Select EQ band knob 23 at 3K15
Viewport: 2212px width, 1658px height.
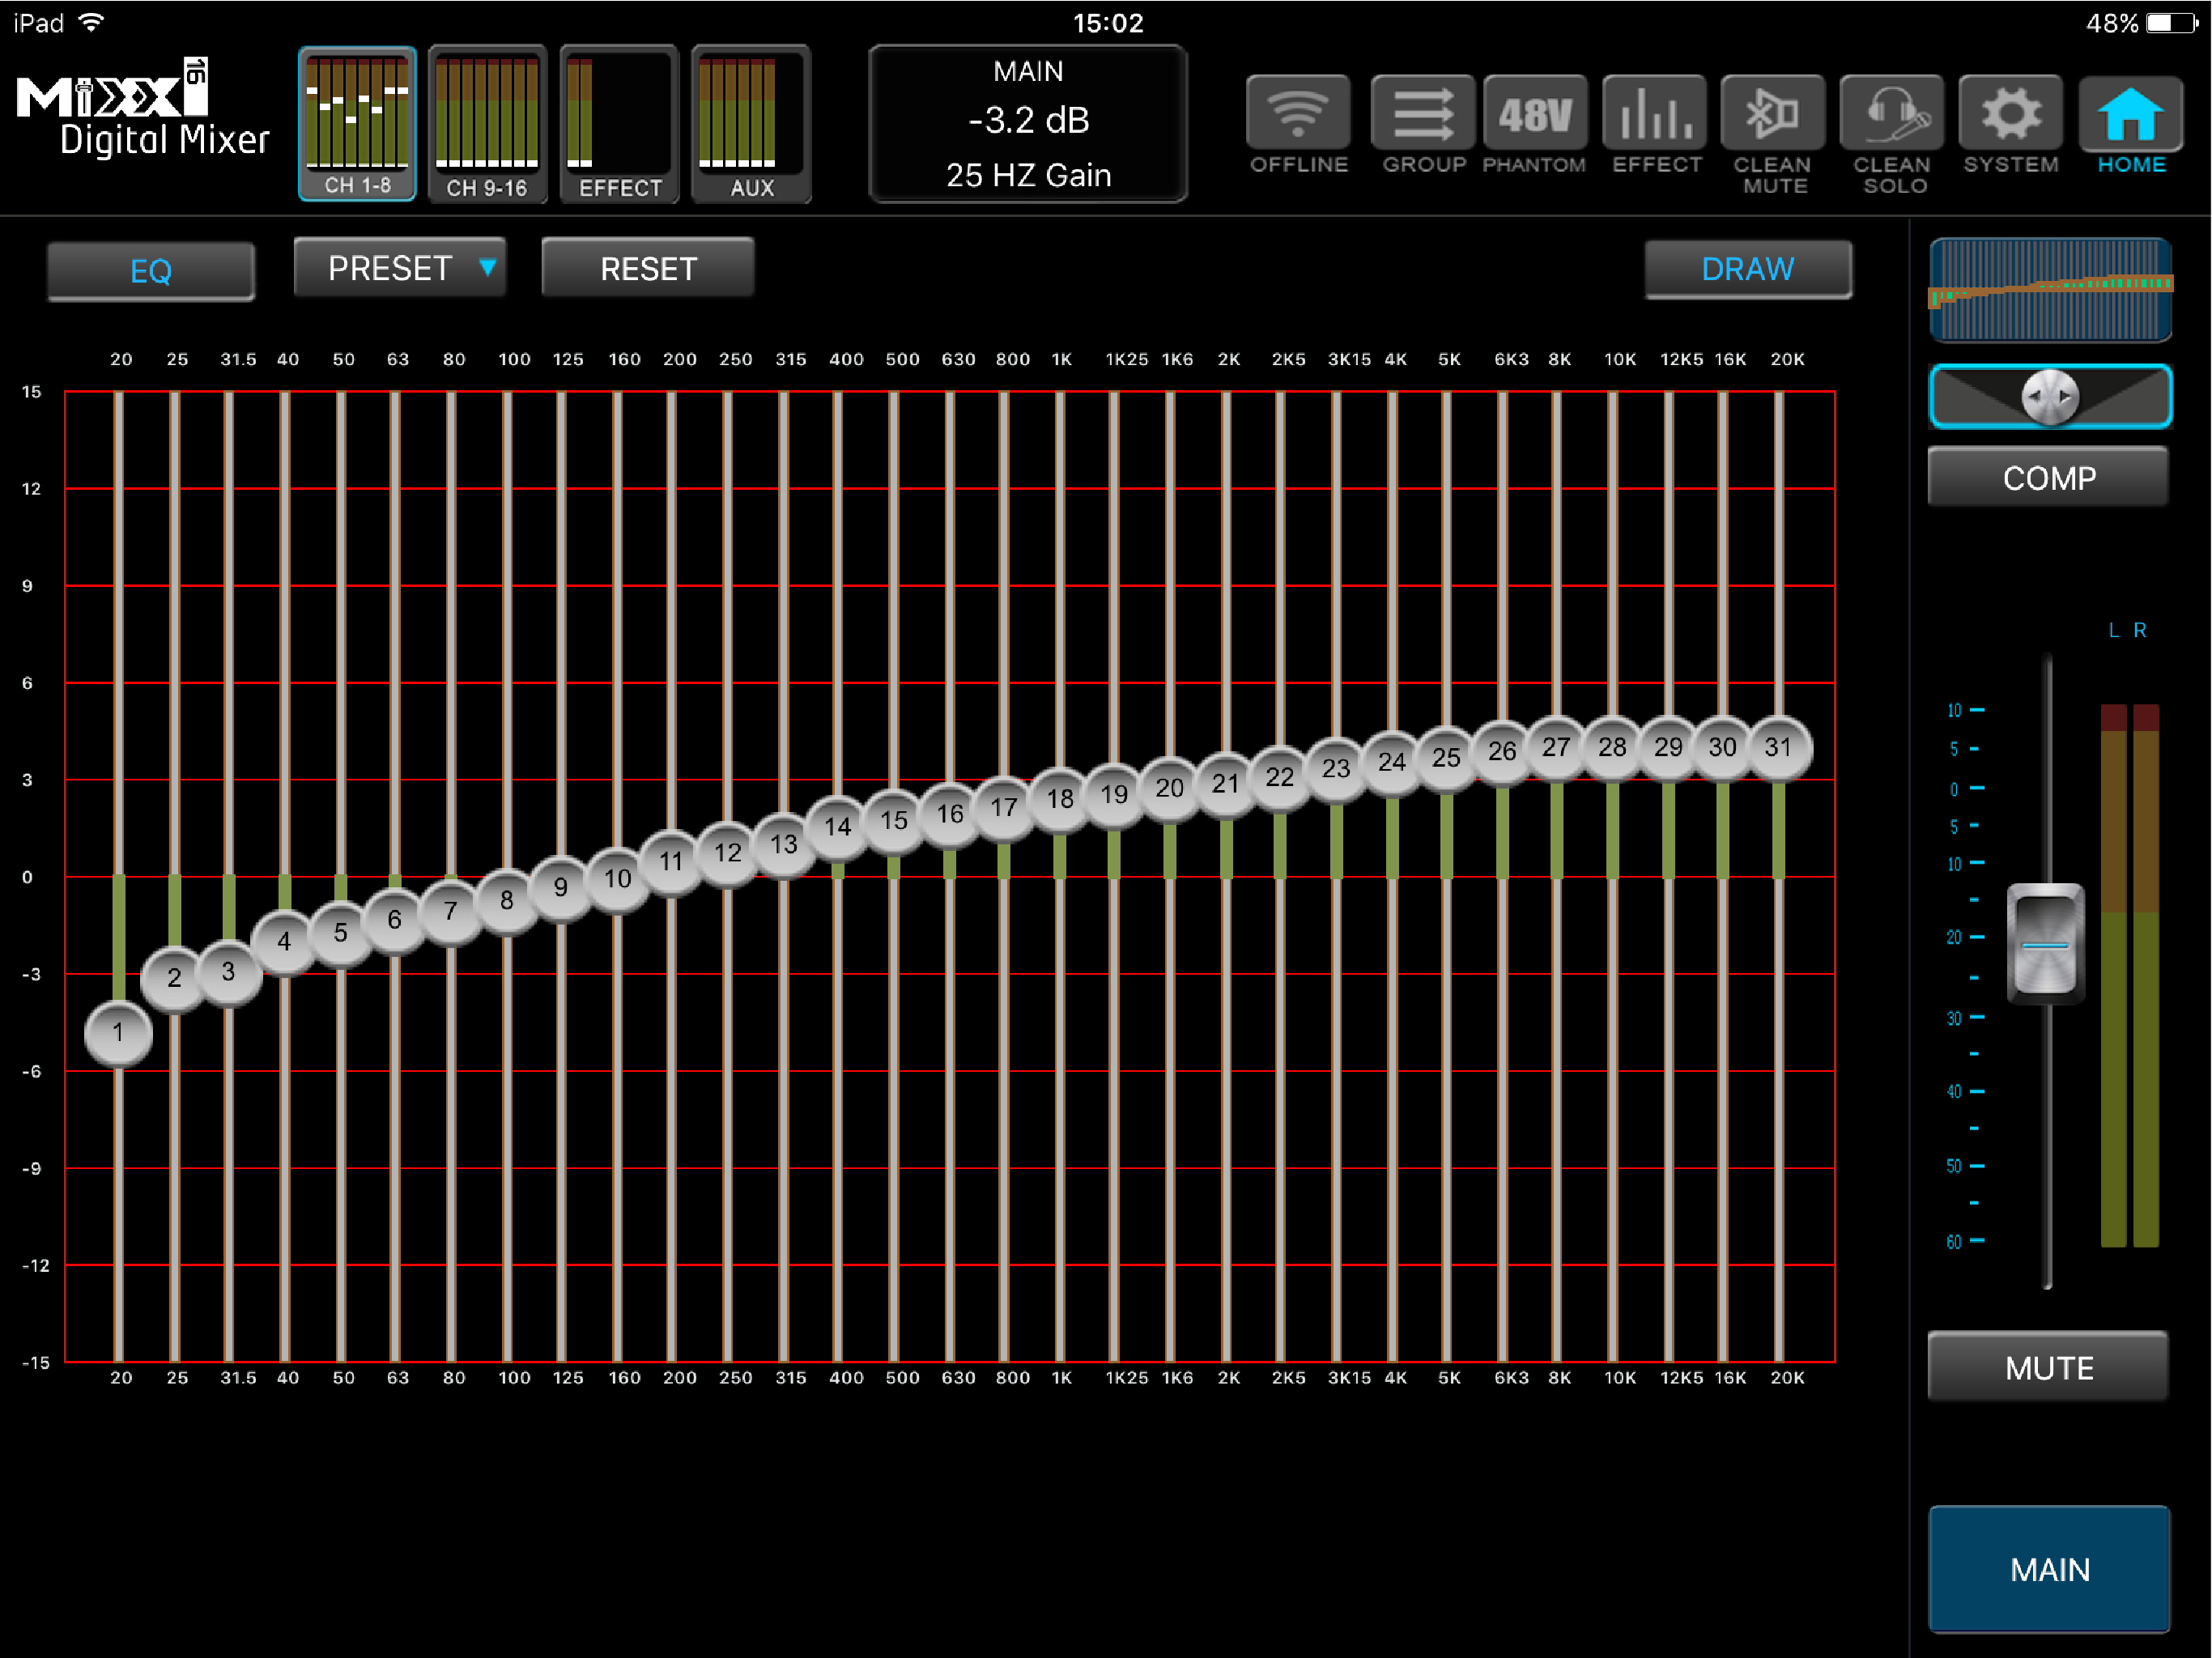pyautogui.click(x=1336, y=768)
